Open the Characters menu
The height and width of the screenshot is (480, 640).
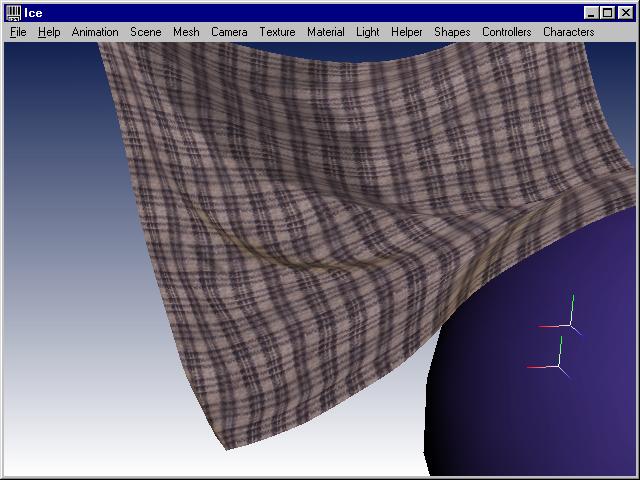click(x=569, y=32)
